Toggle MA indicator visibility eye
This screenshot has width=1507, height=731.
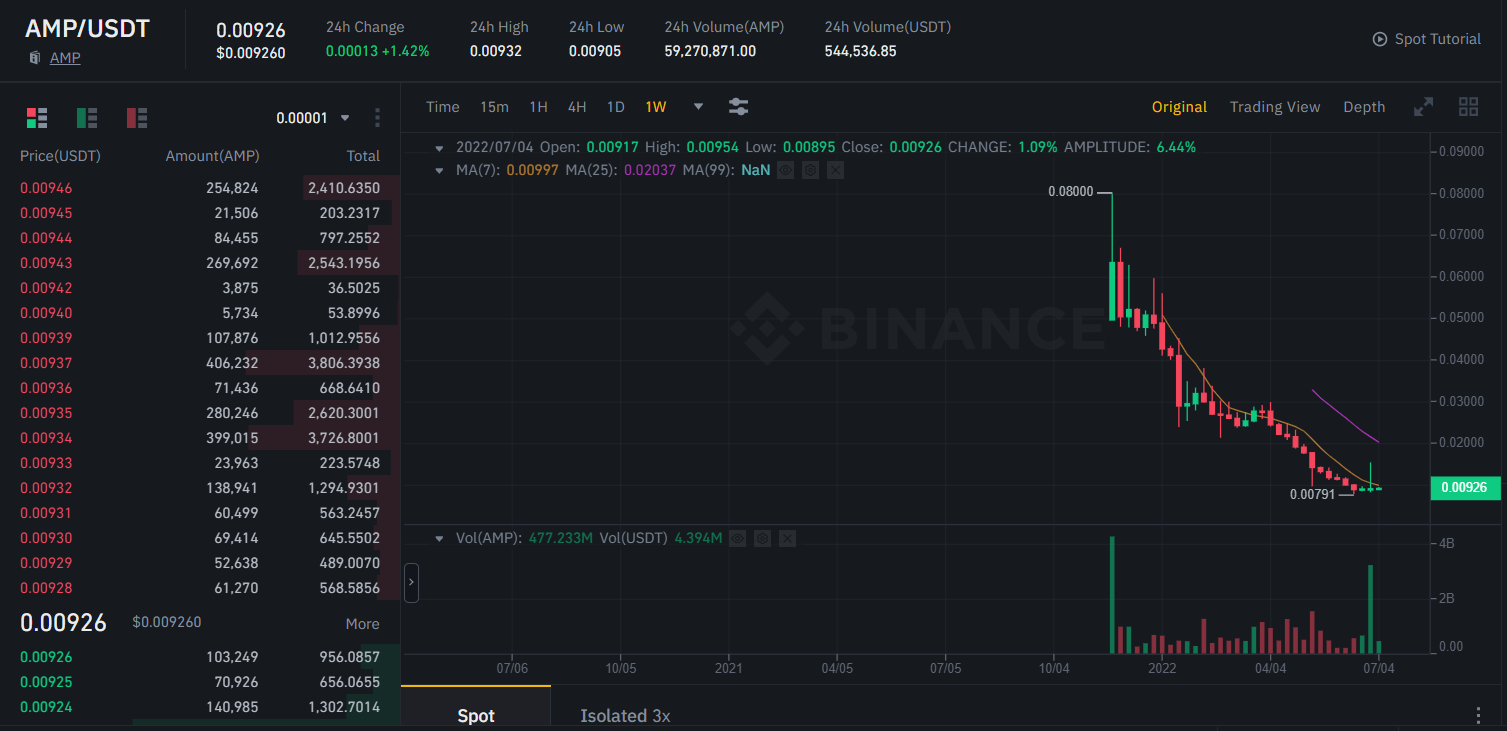point(786,171)
